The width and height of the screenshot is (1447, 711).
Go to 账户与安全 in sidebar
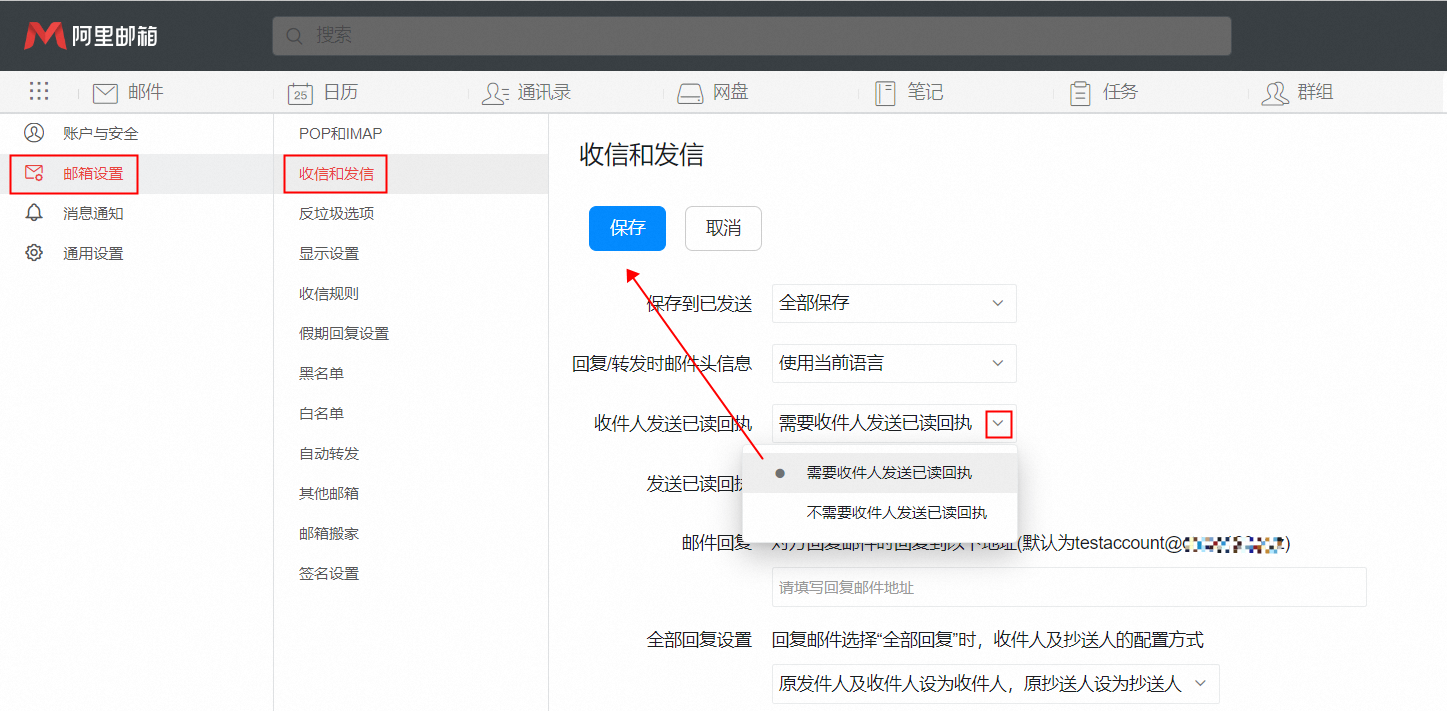(100, 133)
